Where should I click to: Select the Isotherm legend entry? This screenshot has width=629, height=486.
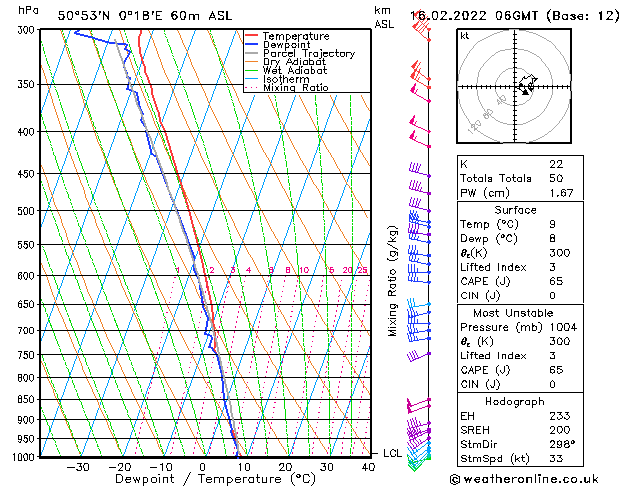pyautogui.click(x=286, y=79)
